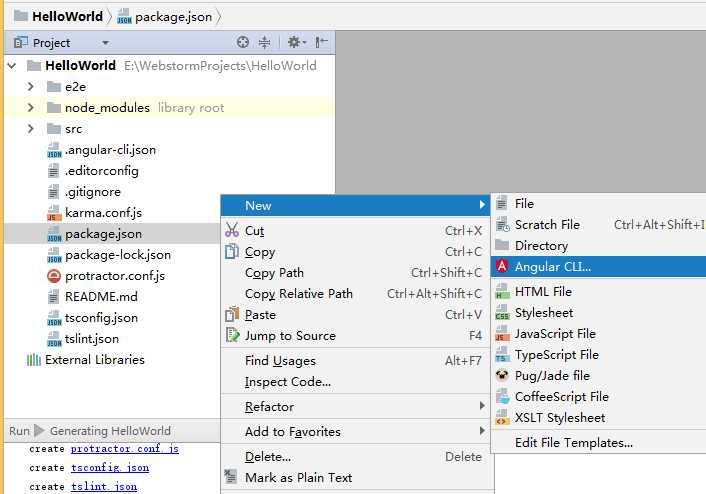Select package-lock.json file

coord(118,255)
